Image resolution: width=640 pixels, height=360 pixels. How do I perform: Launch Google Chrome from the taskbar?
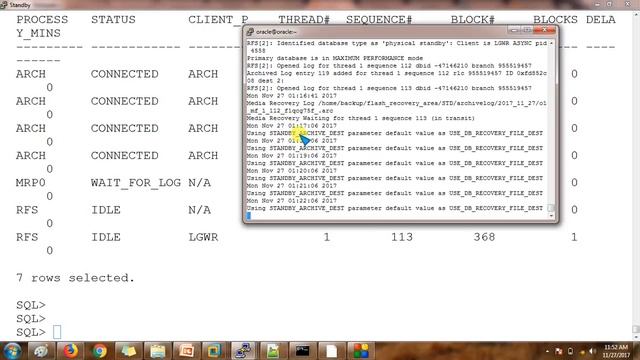pyautogui.click(x=99, y=351)
